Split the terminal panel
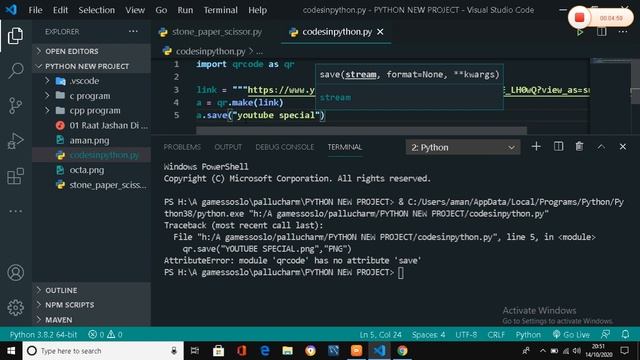Screen dimensions: 640x360 click(558, 147)
